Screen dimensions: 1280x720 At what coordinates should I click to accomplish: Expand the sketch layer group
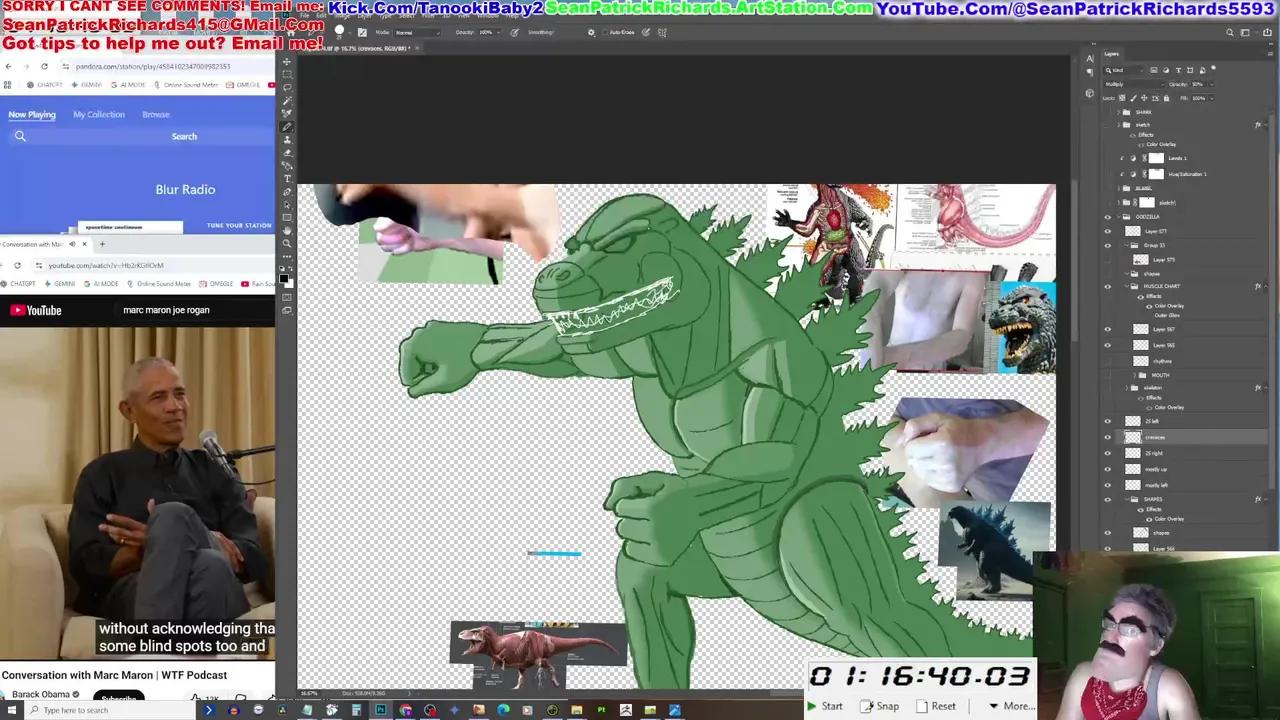point(1118,125)
